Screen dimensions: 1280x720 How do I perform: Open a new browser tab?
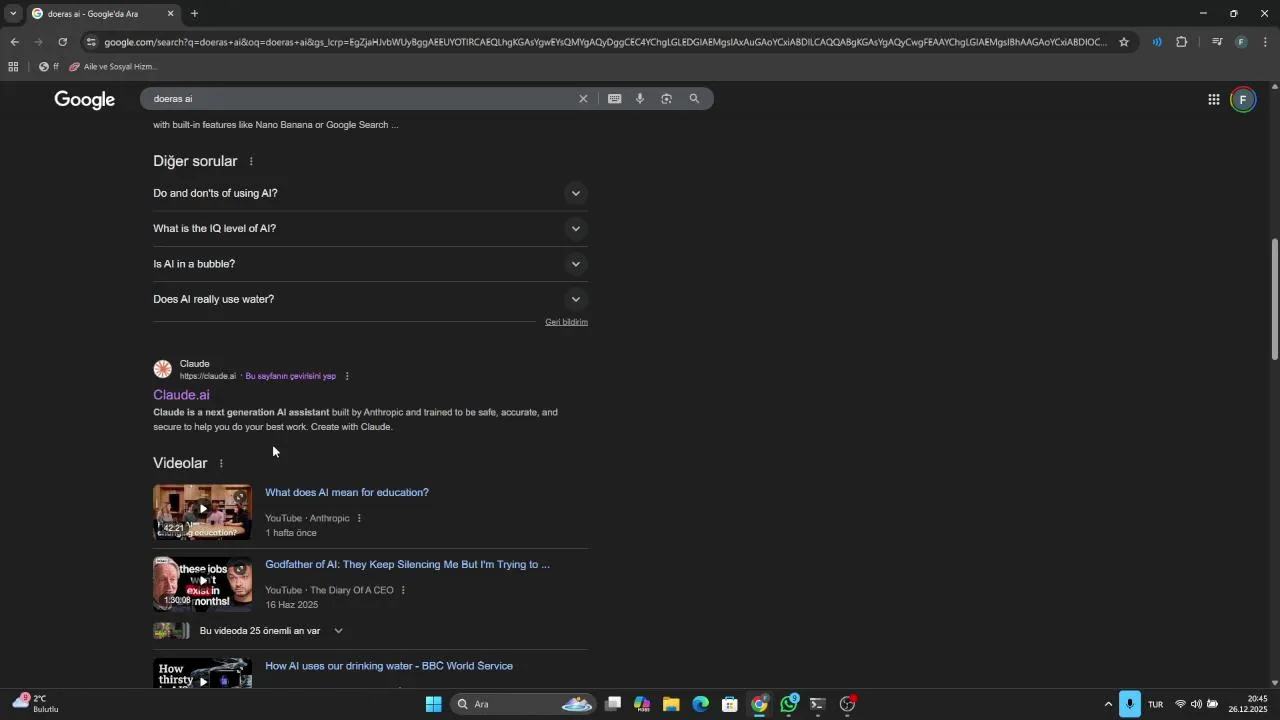click(x=194, y=14)
